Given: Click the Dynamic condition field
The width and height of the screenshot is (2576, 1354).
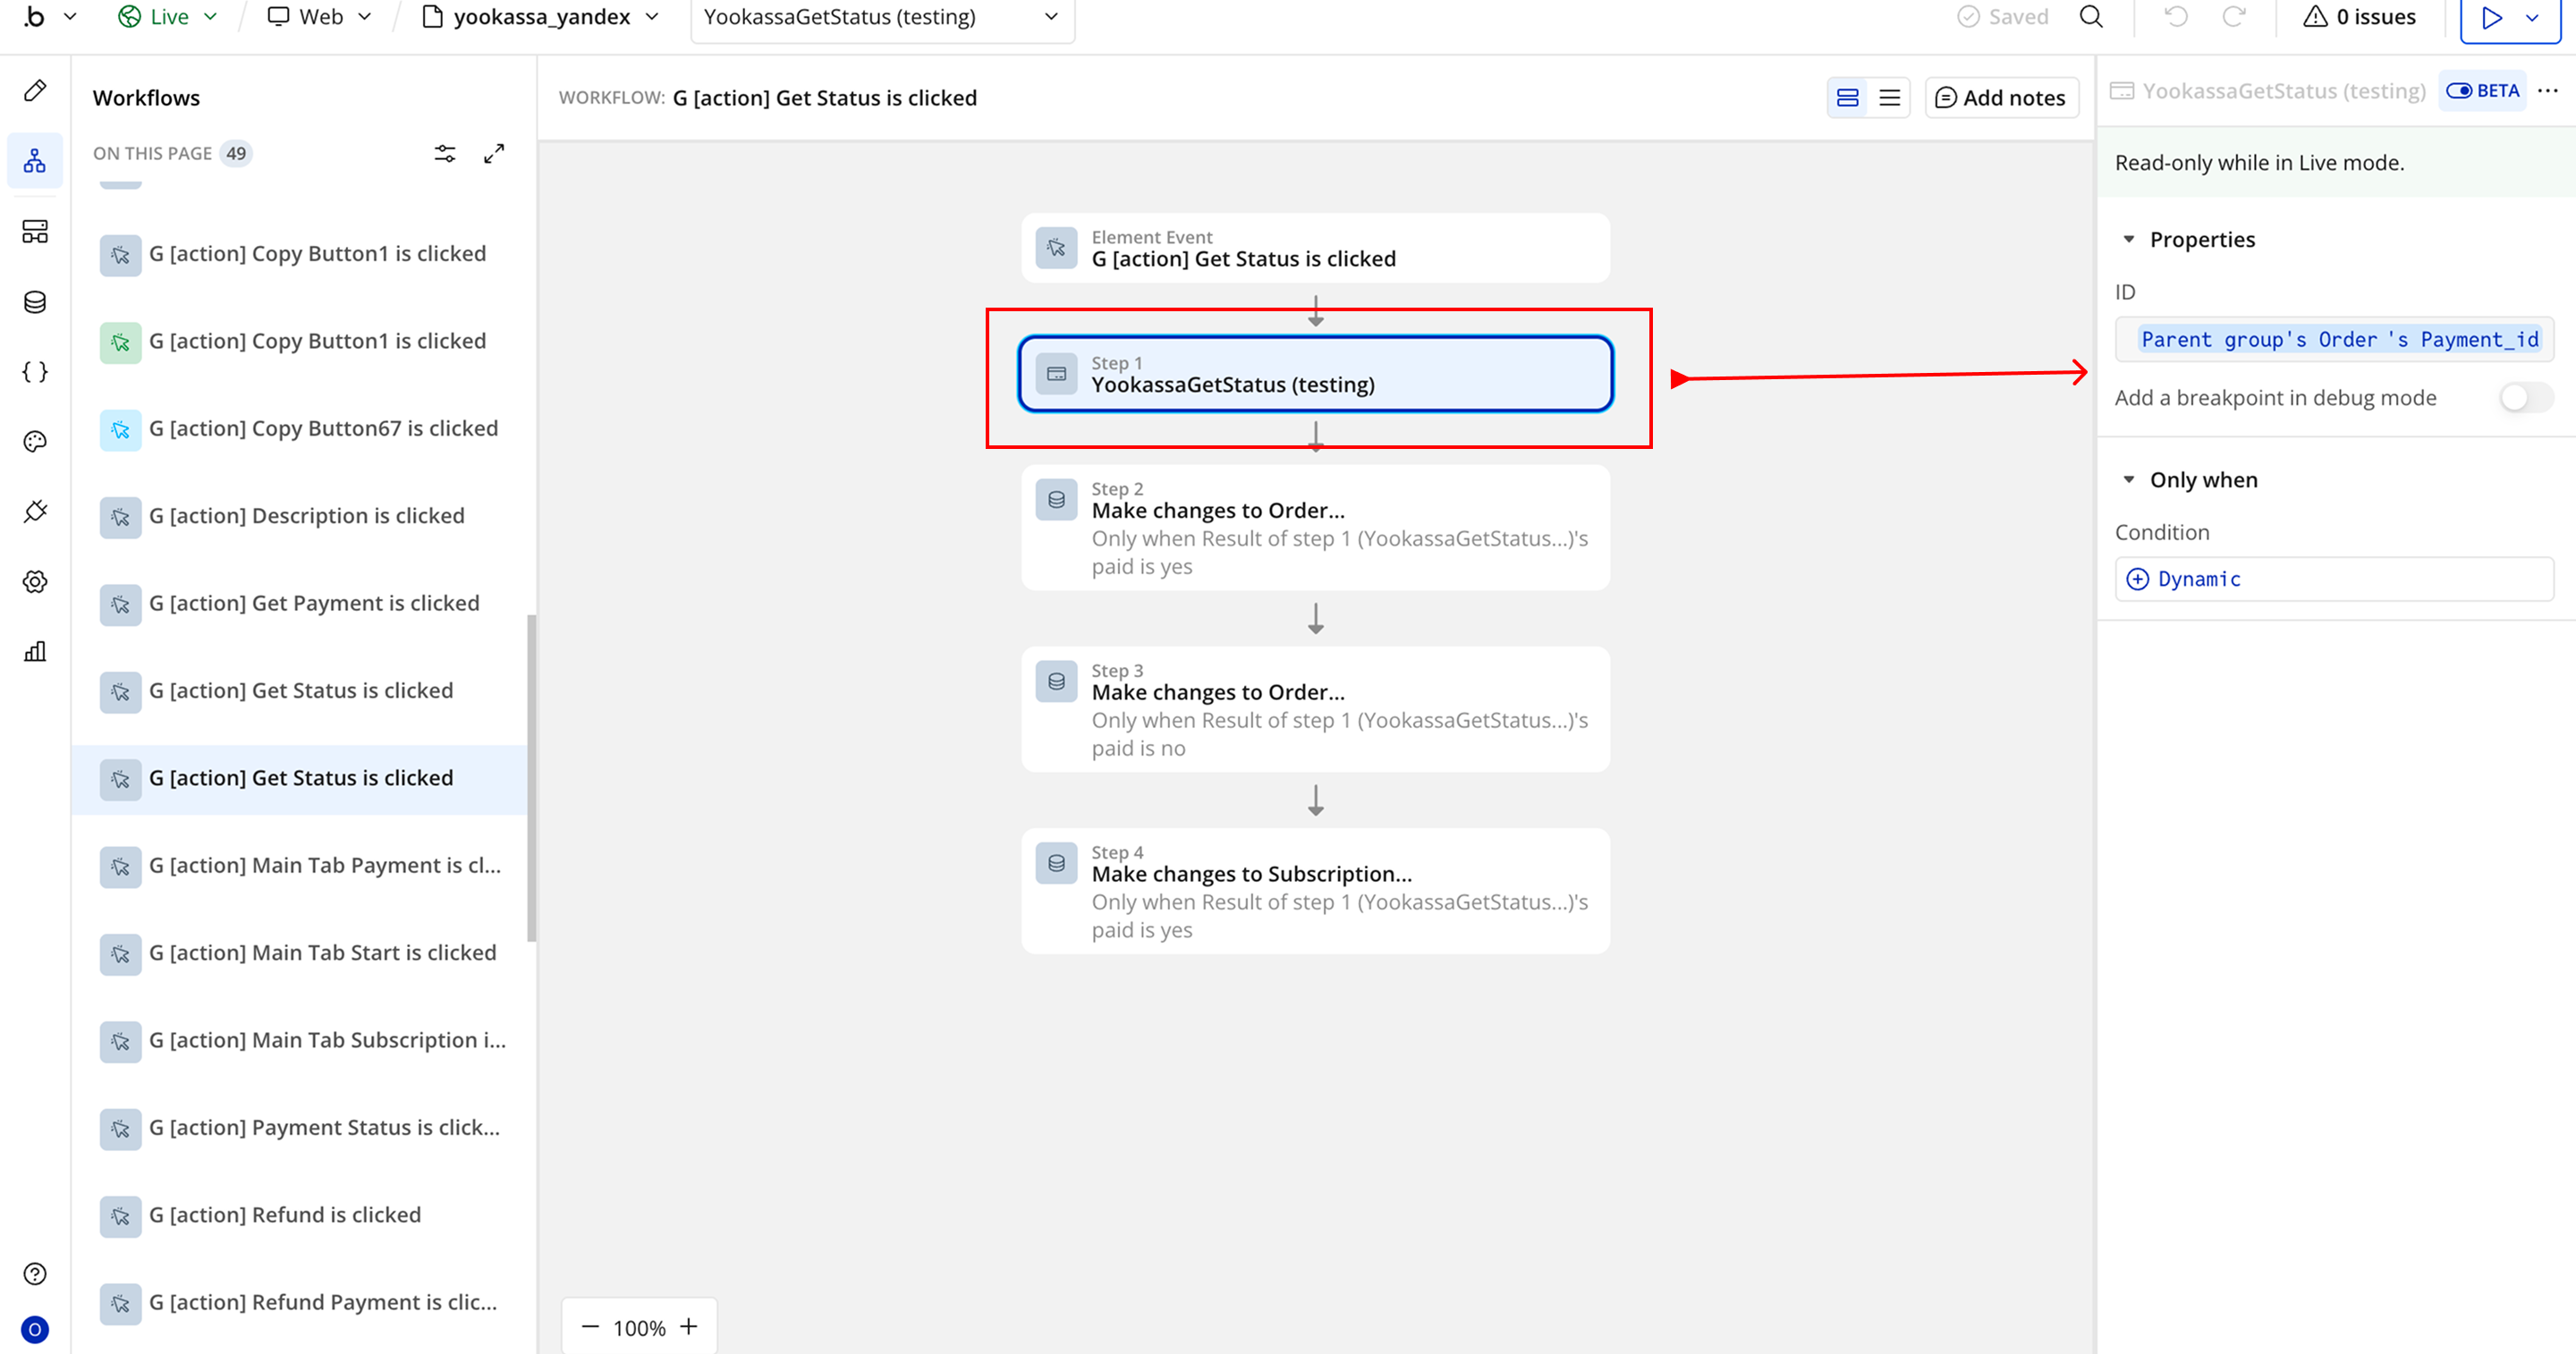Looking at the screenshot, I should [x=2333, y=579].
